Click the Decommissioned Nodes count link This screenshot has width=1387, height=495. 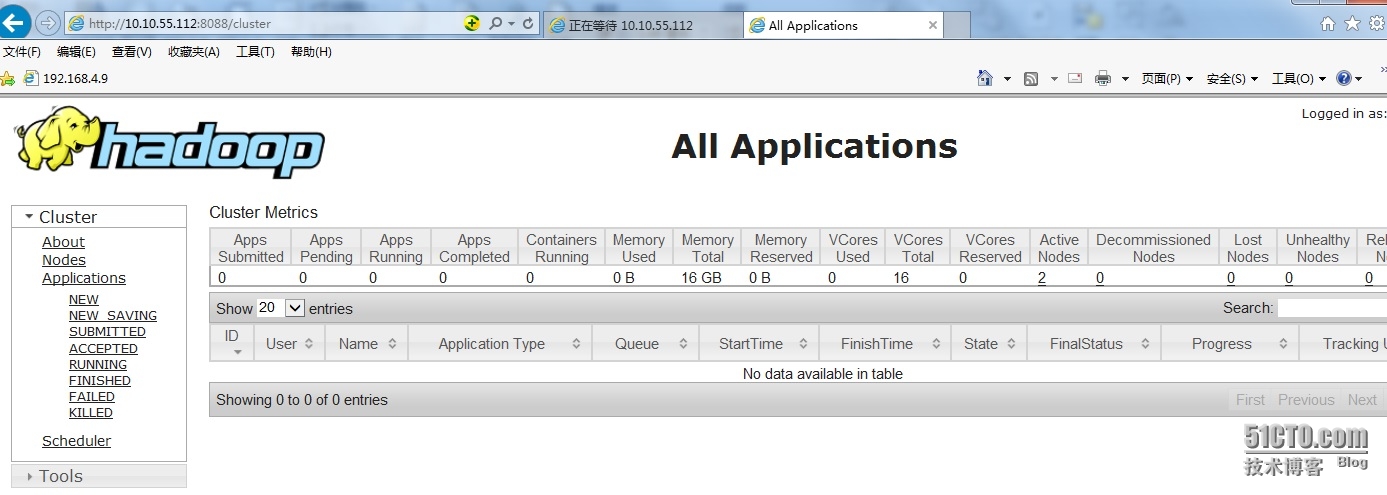pos(1100,278)
